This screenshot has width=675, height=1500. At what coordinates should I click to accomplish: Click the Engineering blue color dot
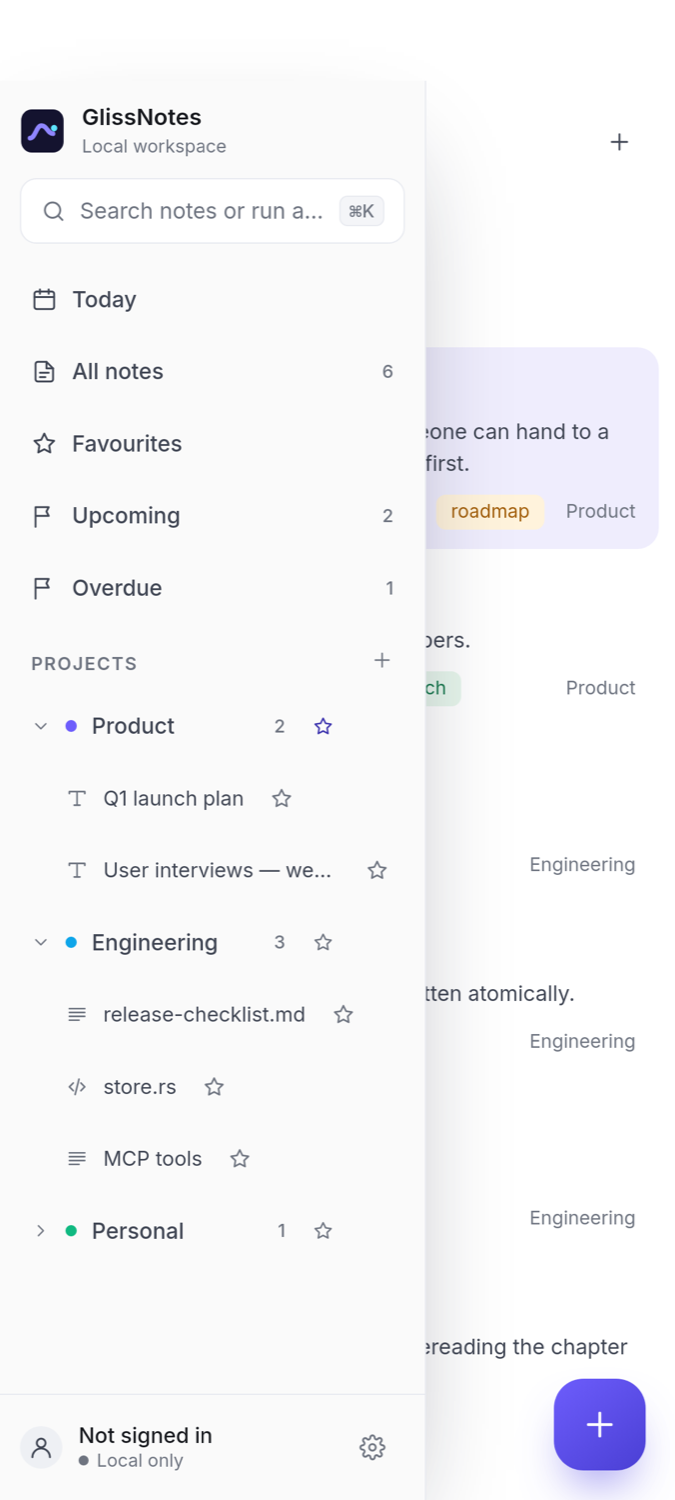point(71,942)
